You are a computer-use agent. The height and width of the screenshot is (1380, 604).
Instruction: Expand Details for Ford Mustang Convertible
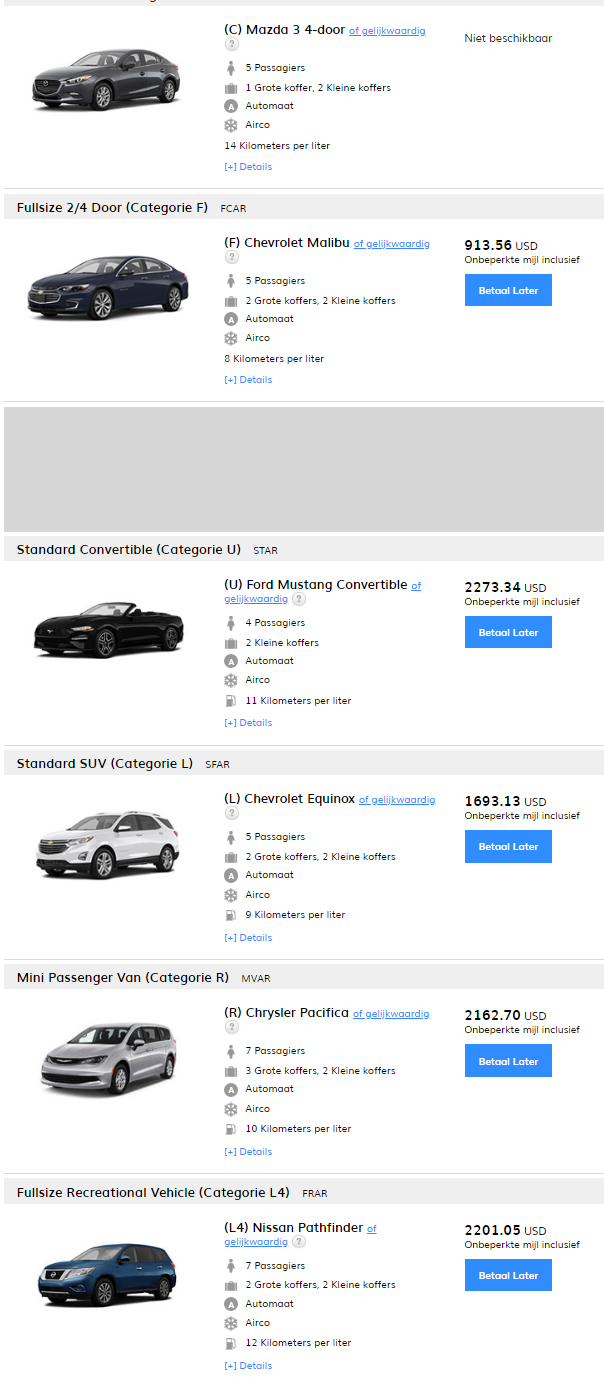tap(248, 723)
